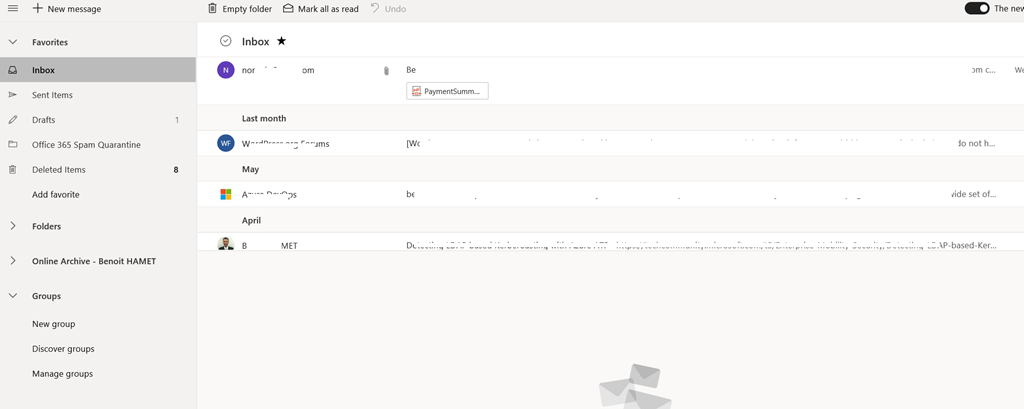Select the Inbox folder in Favorites
This screenshot has width=1024, height=409.
point(98,70)
